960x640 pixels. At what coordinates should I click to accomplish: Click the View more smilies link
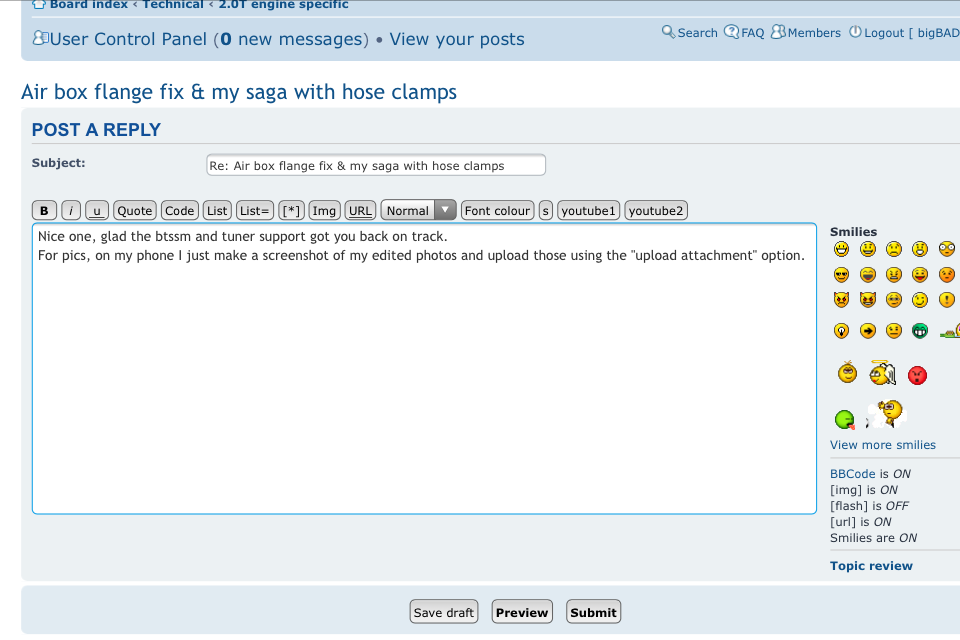pos(883,445)
